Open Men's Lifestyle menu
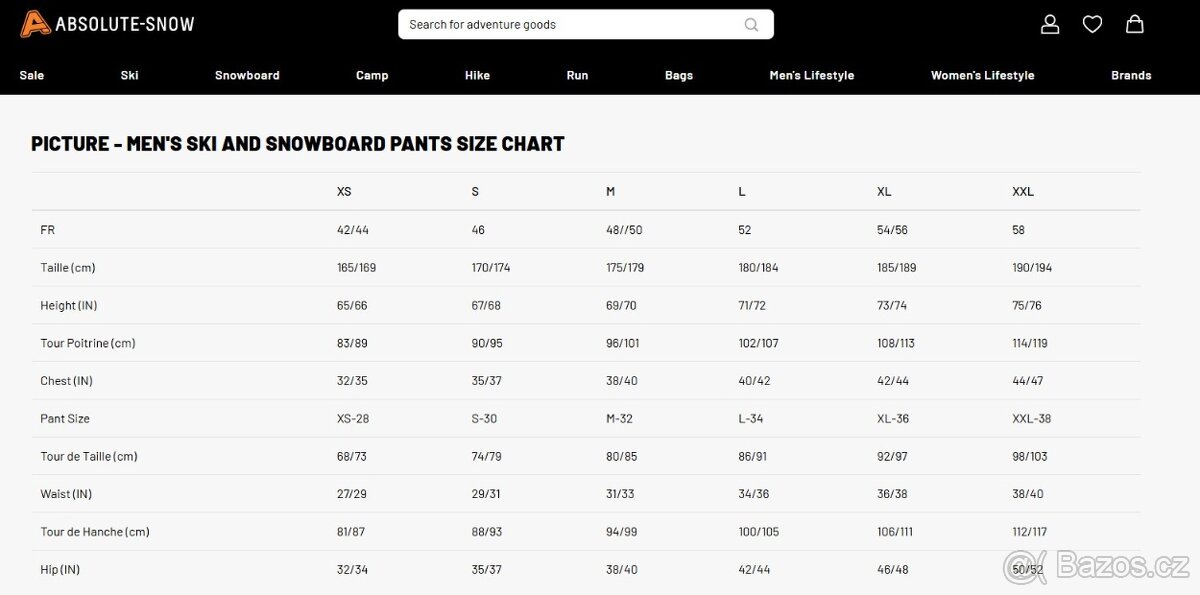This screenshot has width=1200, height=595. 812,75
